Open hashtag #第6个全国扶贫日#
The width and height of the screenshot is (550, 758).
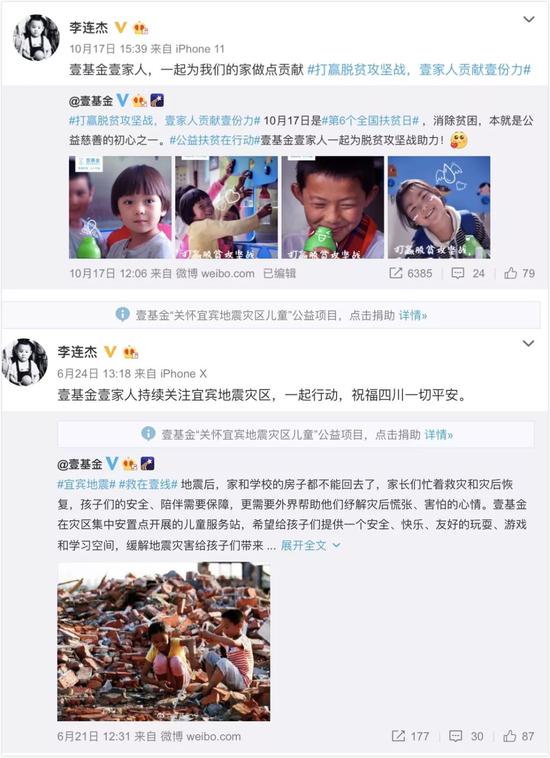370,120
